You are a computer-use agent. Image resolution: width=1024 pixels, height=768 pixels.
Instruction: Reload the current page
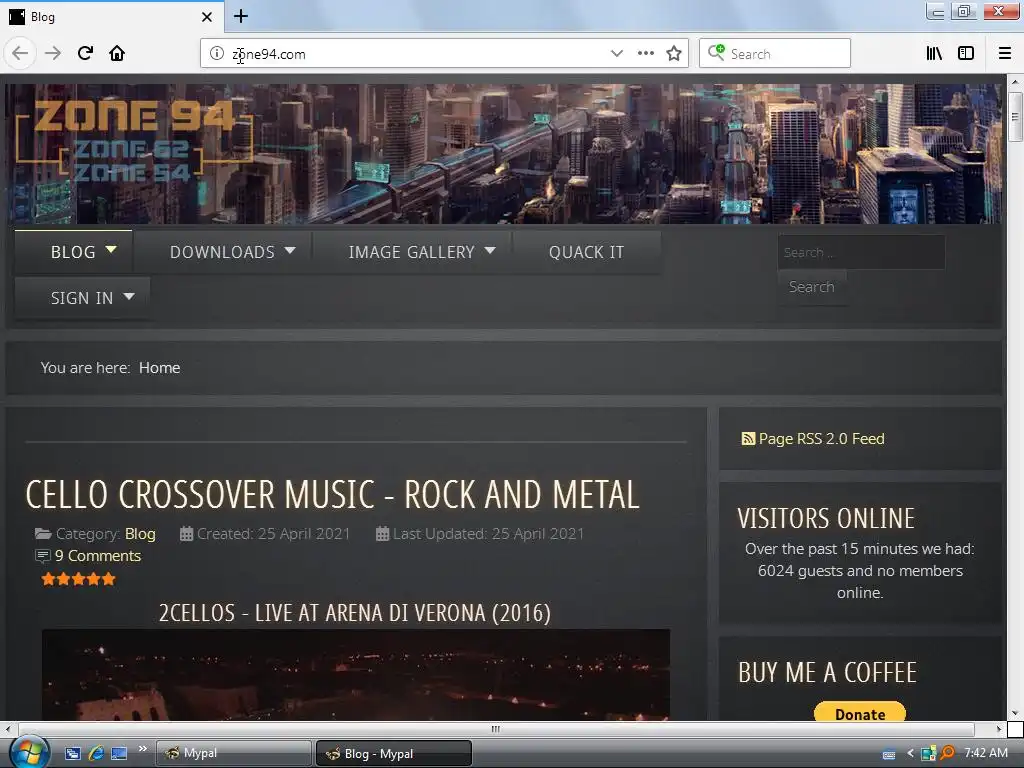pos(86,53)
